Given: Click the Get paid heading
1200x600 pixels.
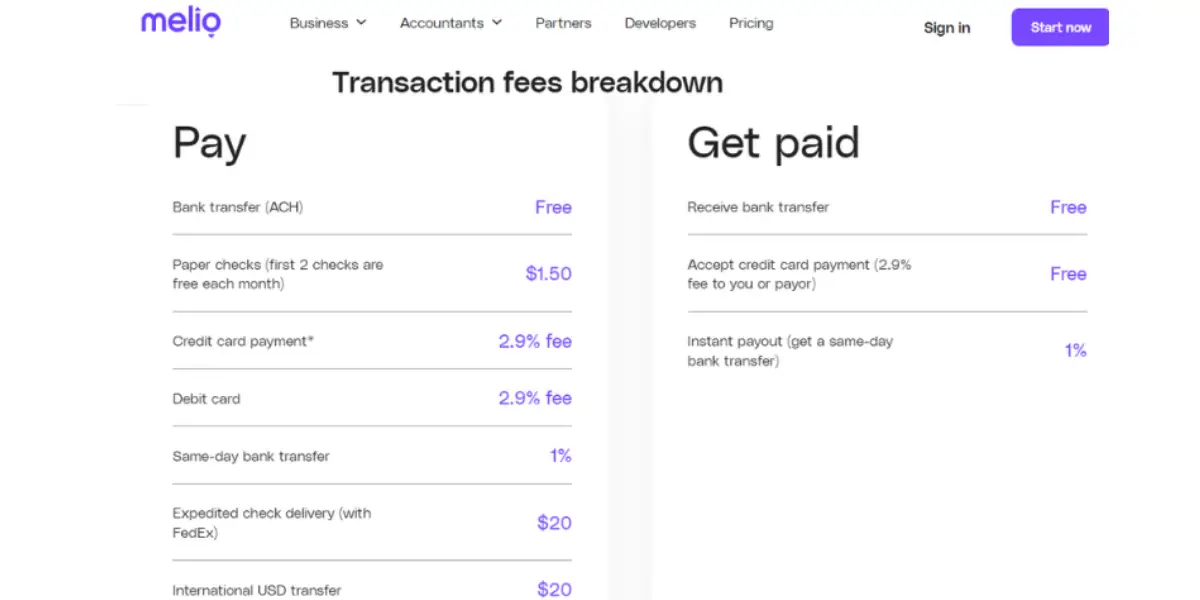Looking at the screenshot, I should (773, 143).
